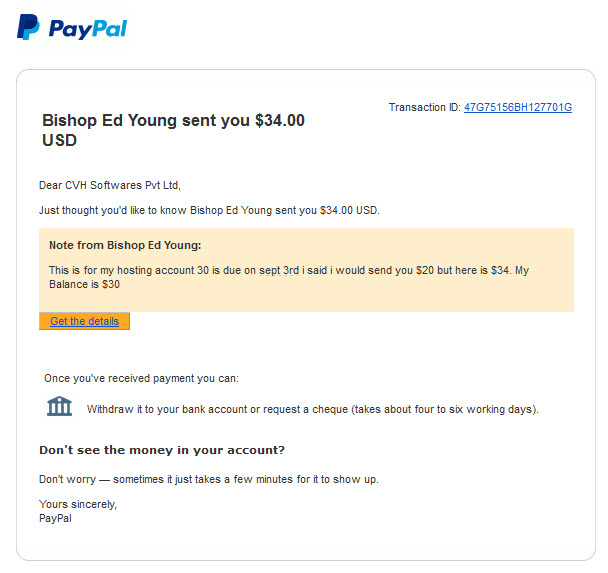
Task: Click Don't see the money heading
Action: (x=162, y=450)
